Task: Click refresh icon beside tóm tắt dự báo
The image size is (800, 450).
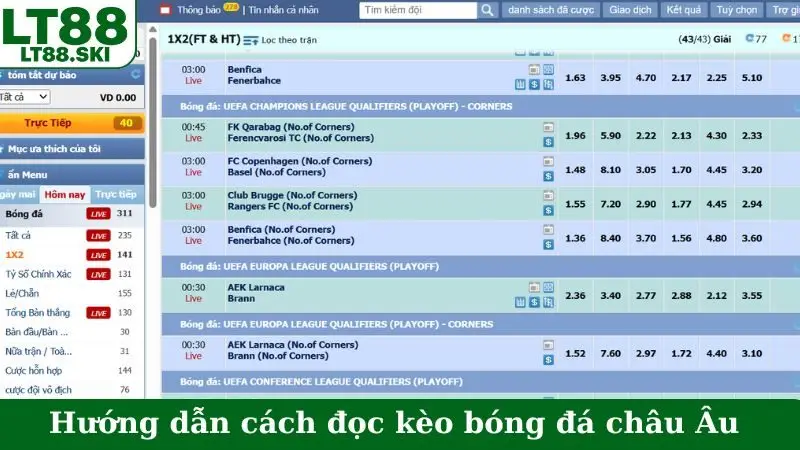Action: (x=135, y=74)
